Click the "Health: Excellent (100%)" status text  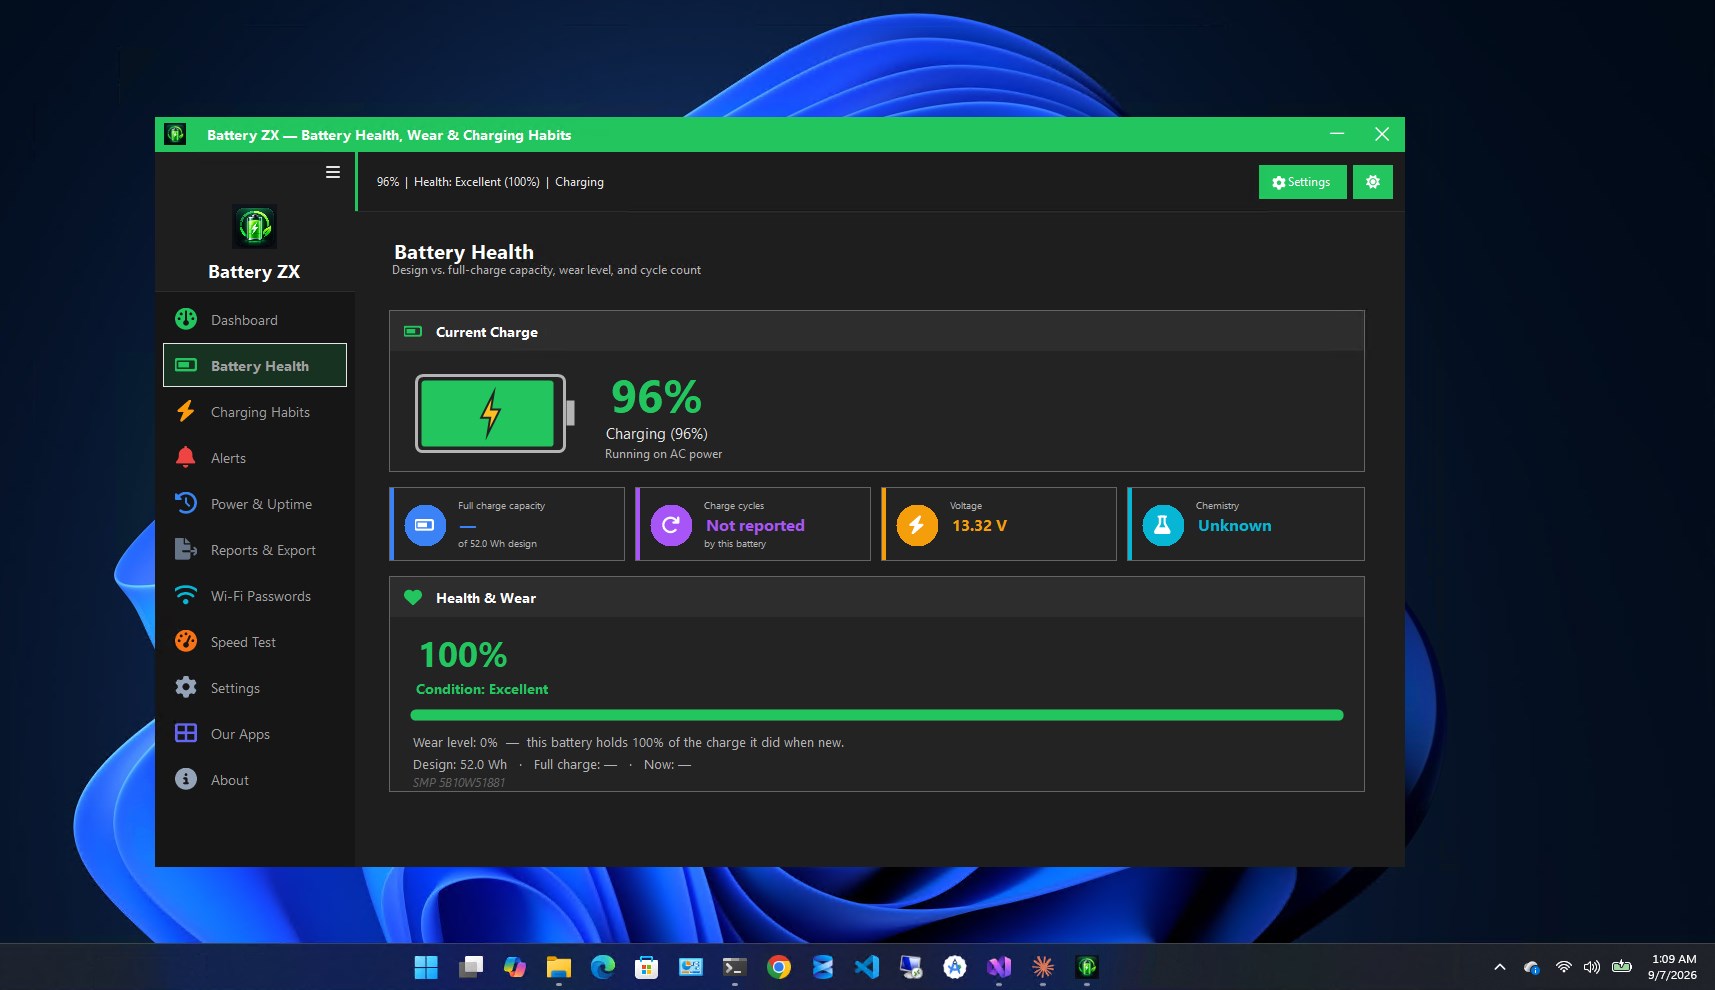coord(477,182)
